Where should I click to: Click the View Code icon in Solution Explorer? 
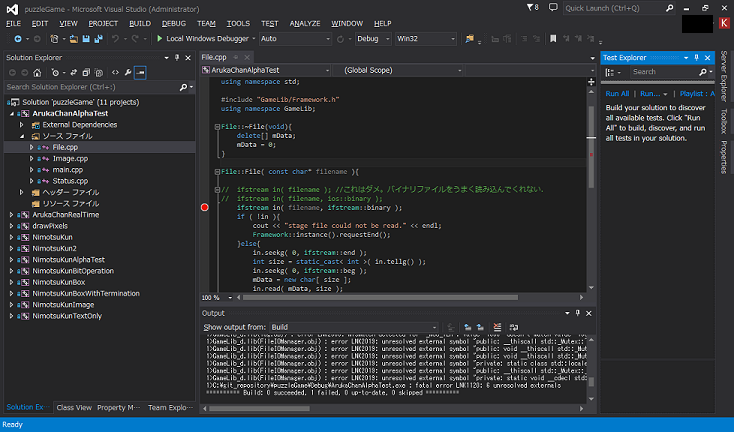(115, 73)
